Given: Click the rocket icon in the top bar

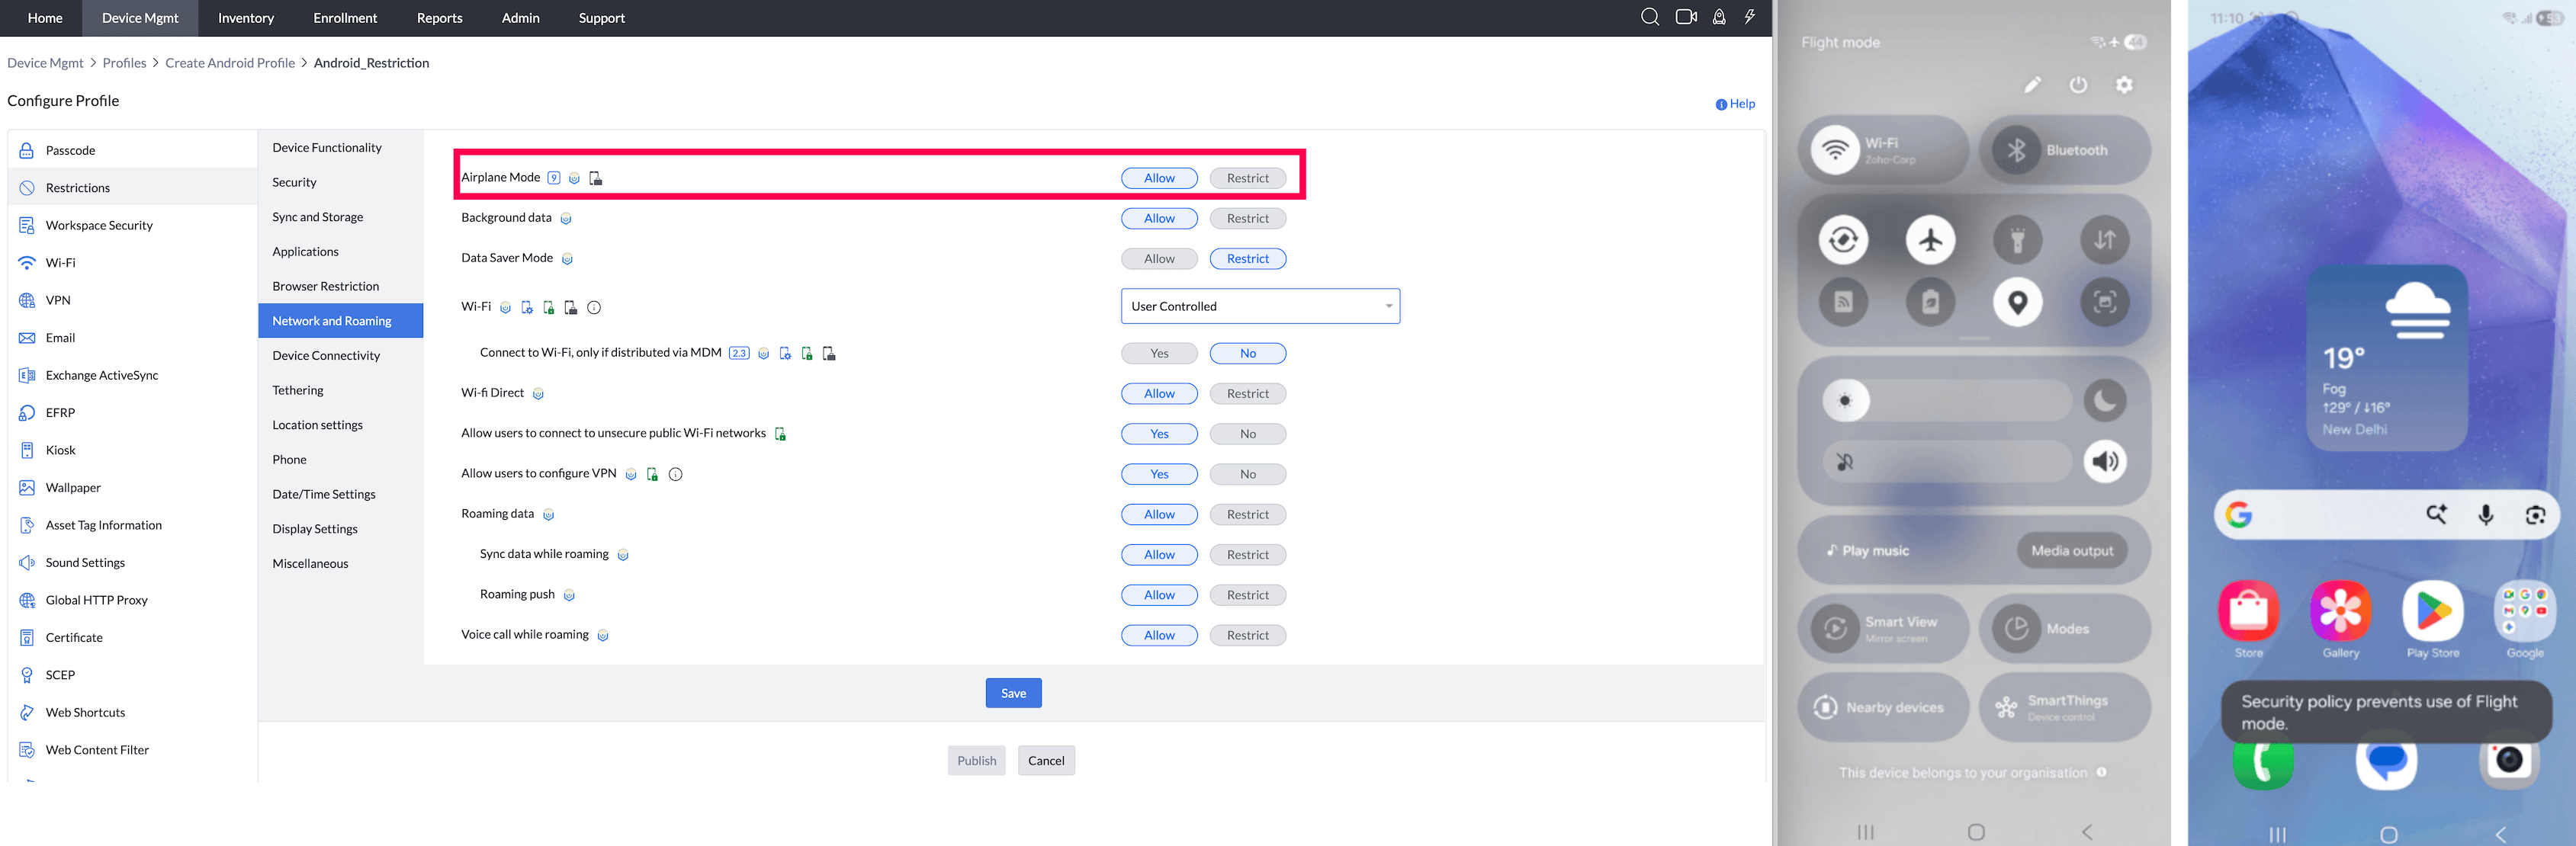Looking at the screenshot, I should tap(1719, 17).
